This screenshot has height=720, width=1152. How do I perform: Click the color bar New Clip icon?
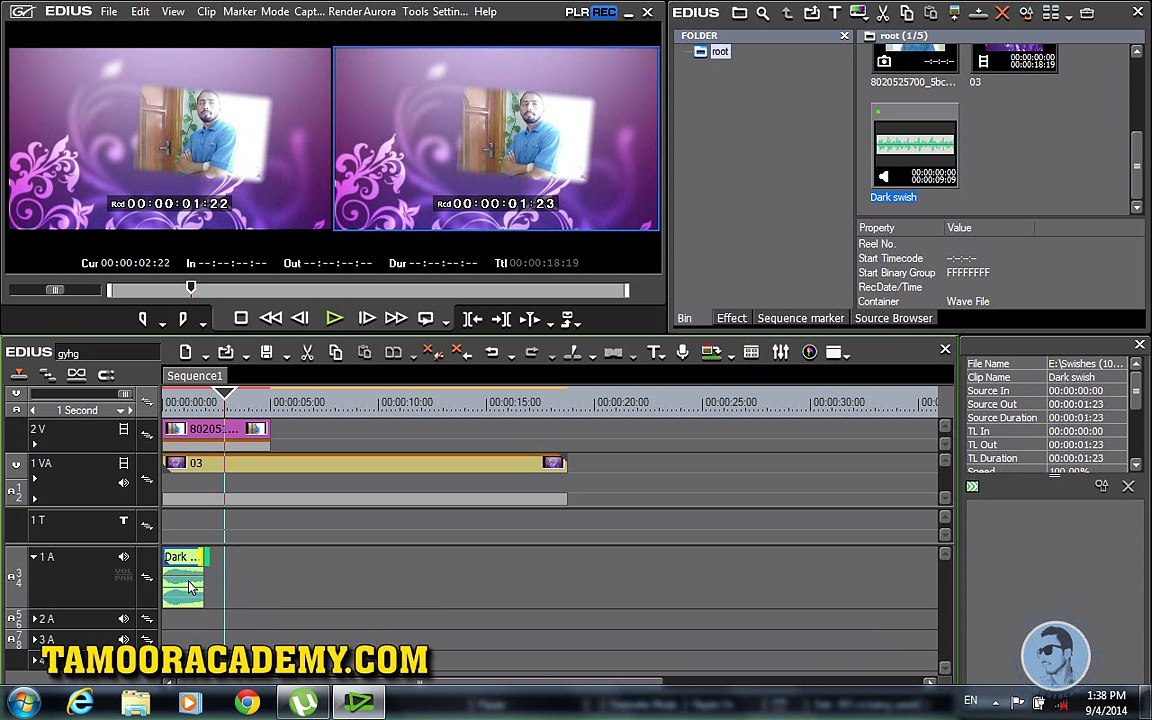click(x=858, y=12)
